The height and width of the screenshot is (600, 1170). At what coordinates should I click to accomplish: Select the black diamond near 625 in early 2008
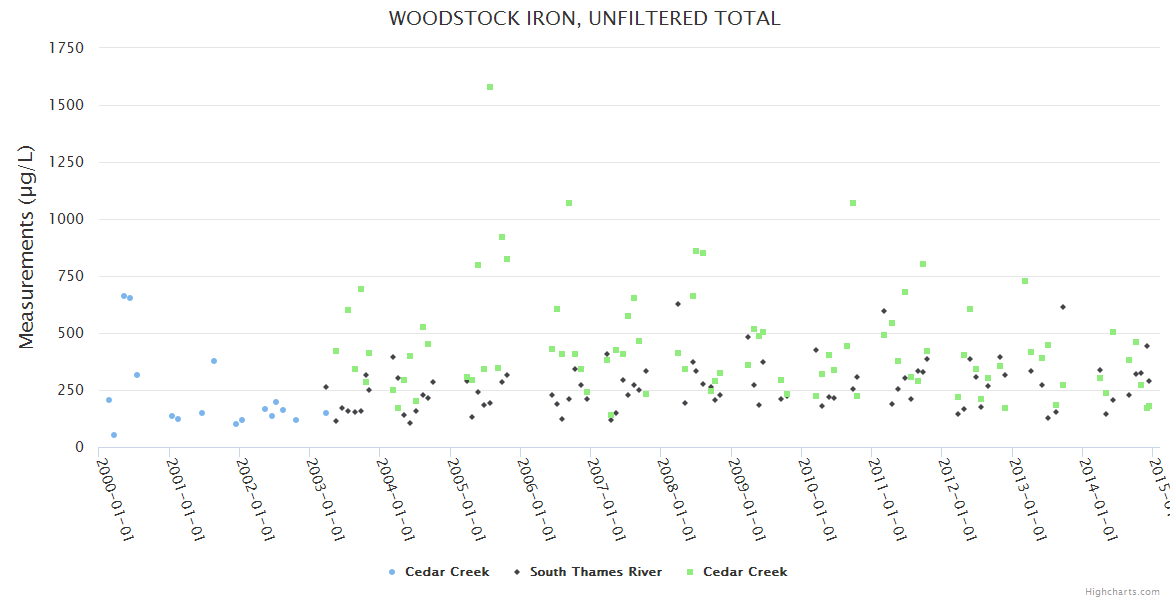[x=678, y=304]
